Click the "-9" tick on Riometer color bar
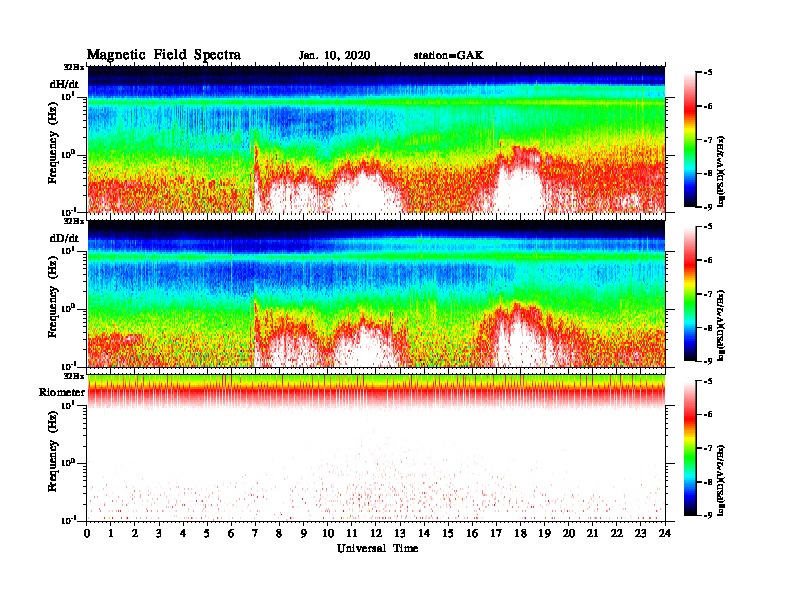The height and width of the screenshot is (612, 792). (707, 515)
